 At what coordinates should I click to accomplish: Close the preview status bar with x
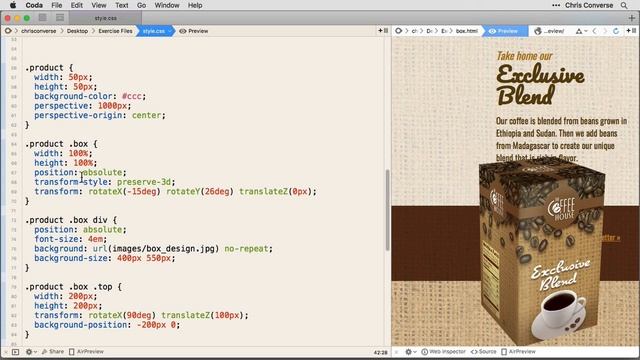(396, 352)
